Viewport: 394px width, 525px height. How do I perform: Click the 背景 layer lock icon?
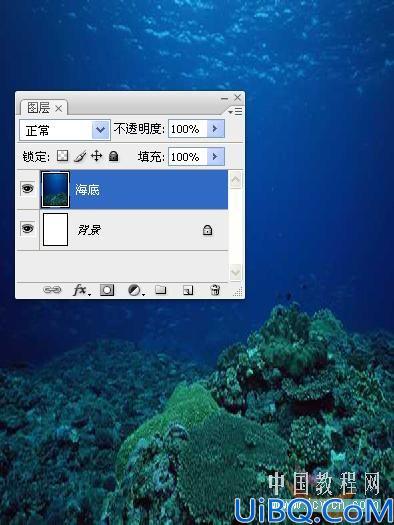click(x=208, y=230)
